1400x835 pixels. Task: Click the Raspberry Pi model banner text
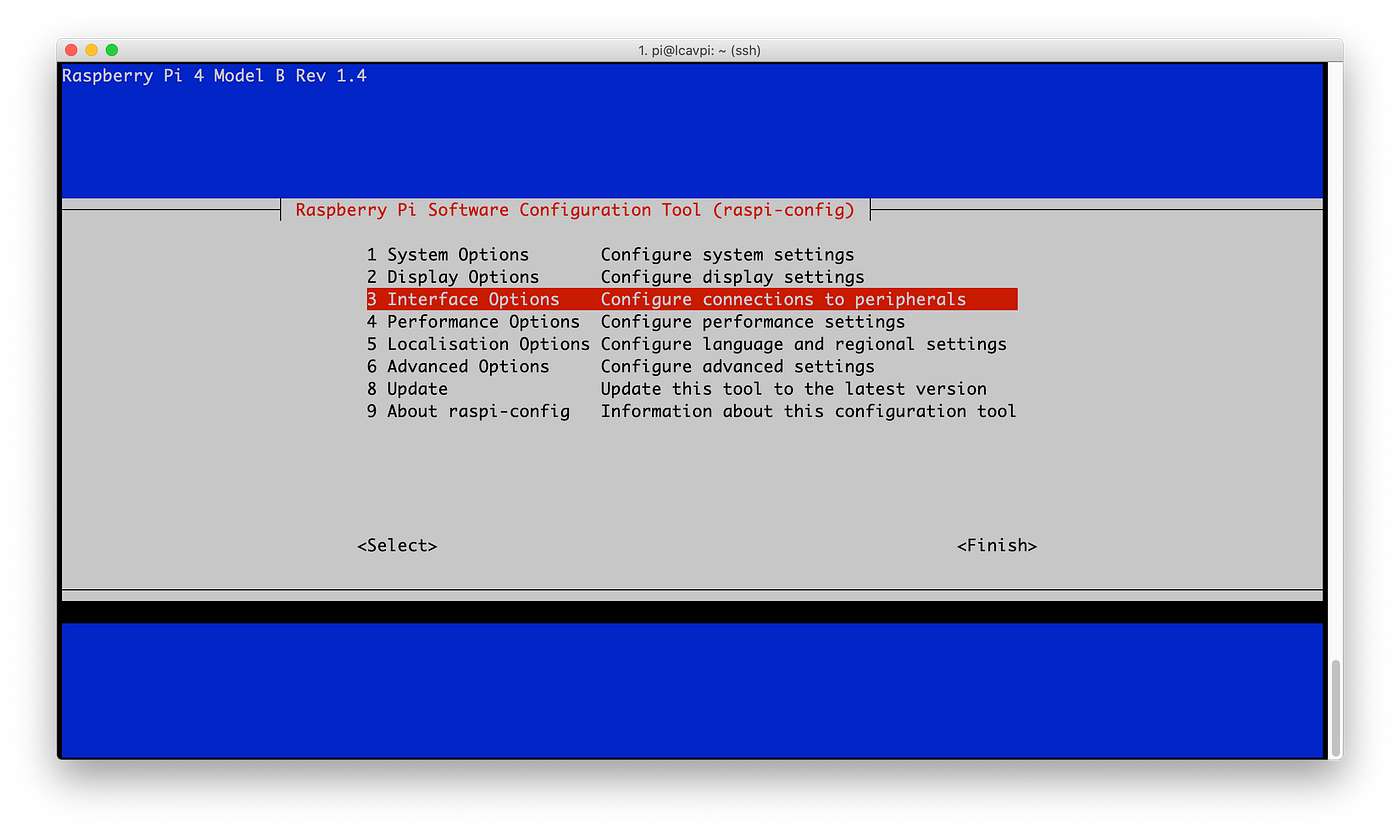[214, 75]
